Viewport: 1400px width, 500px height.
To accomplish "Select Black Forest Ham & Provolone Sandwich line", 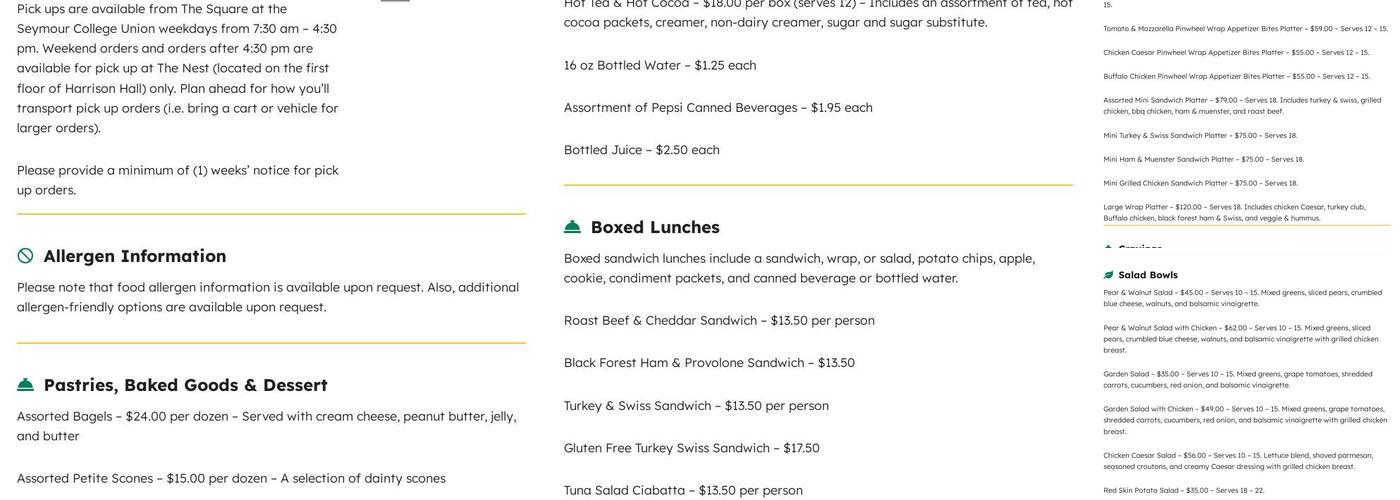I will tap(709, 362).
